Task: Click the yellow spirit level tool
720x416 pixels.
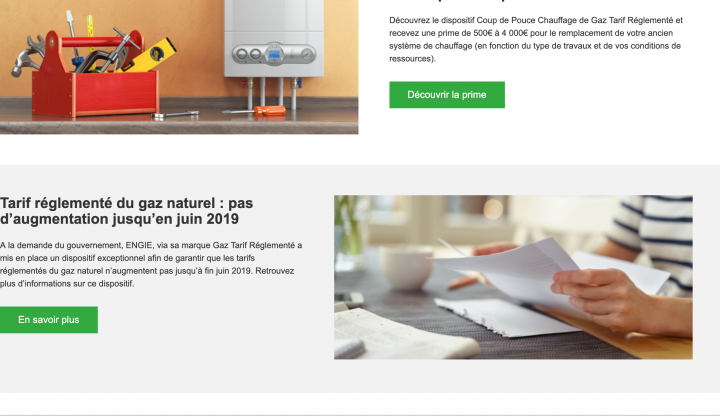Action: [146, 57]
